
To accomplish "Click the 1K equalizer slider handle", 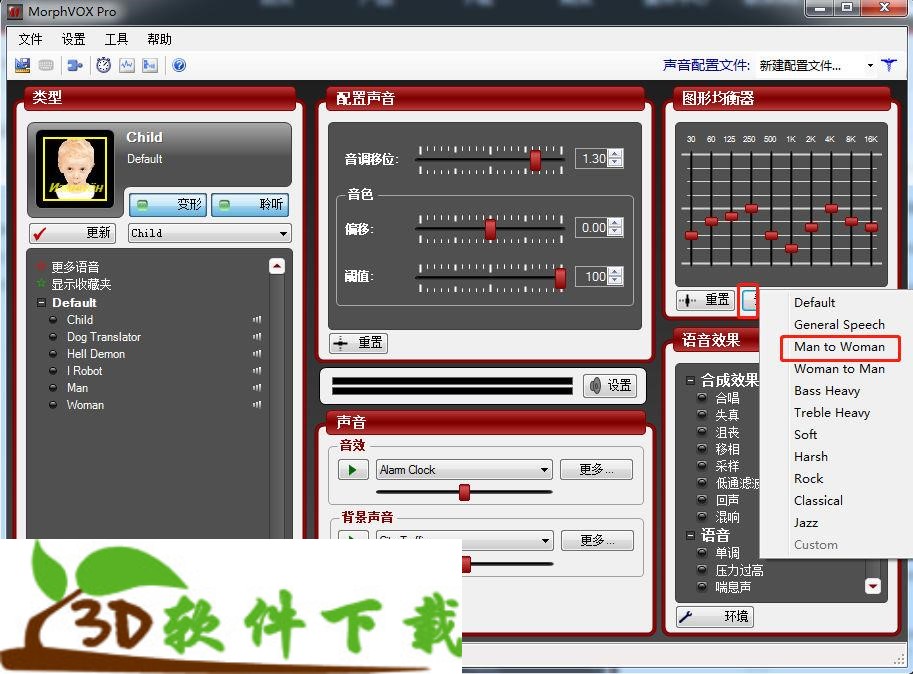I will coord(791,249).
